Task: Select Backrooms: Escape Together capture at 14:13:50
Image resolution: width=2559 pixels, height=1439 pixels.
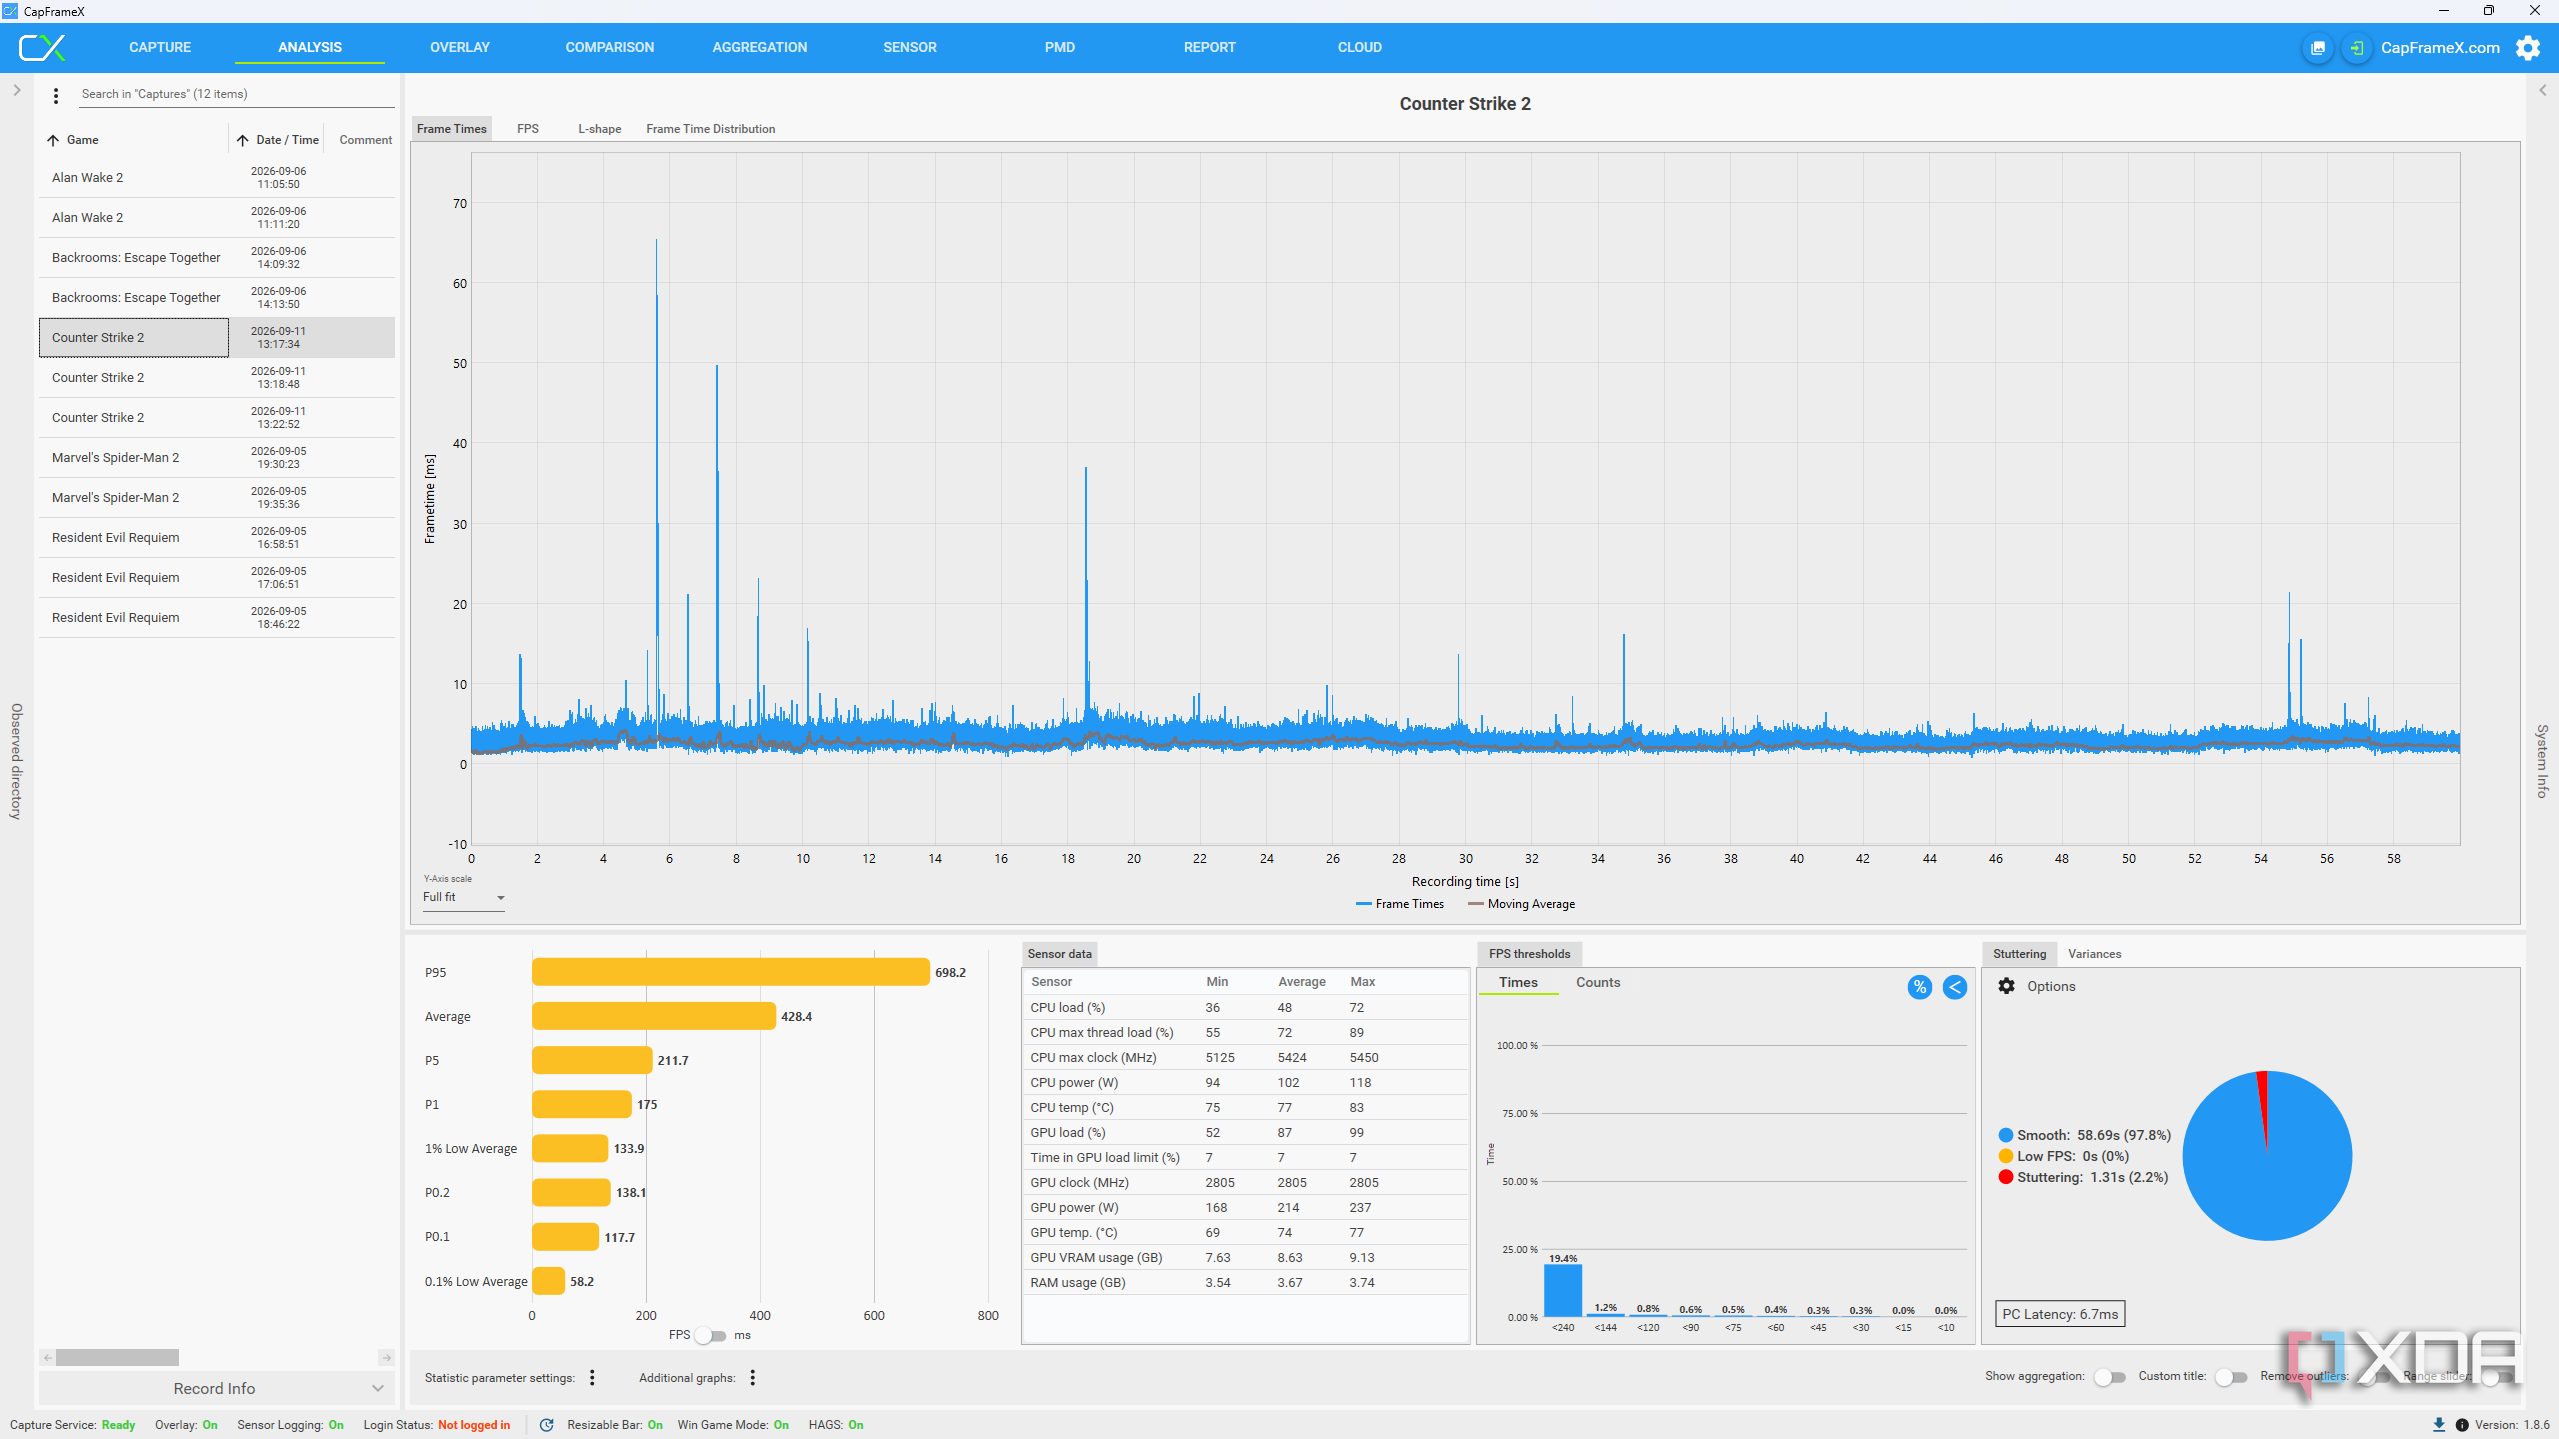Action: click(x=216, y=298)
